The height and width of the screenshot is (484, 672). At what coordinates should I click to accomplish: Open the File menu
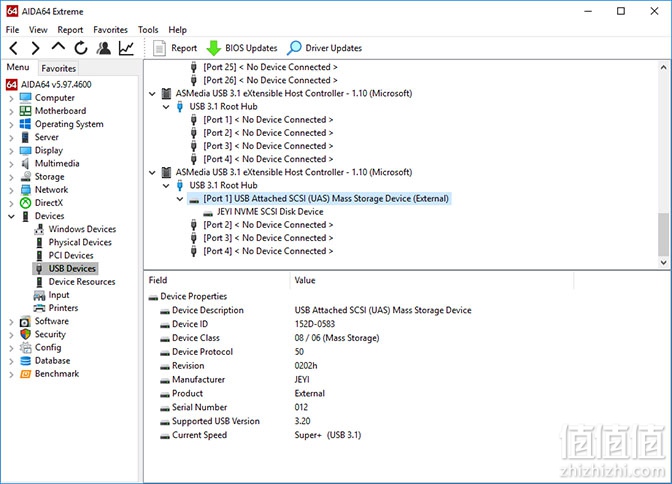[12, 30]
